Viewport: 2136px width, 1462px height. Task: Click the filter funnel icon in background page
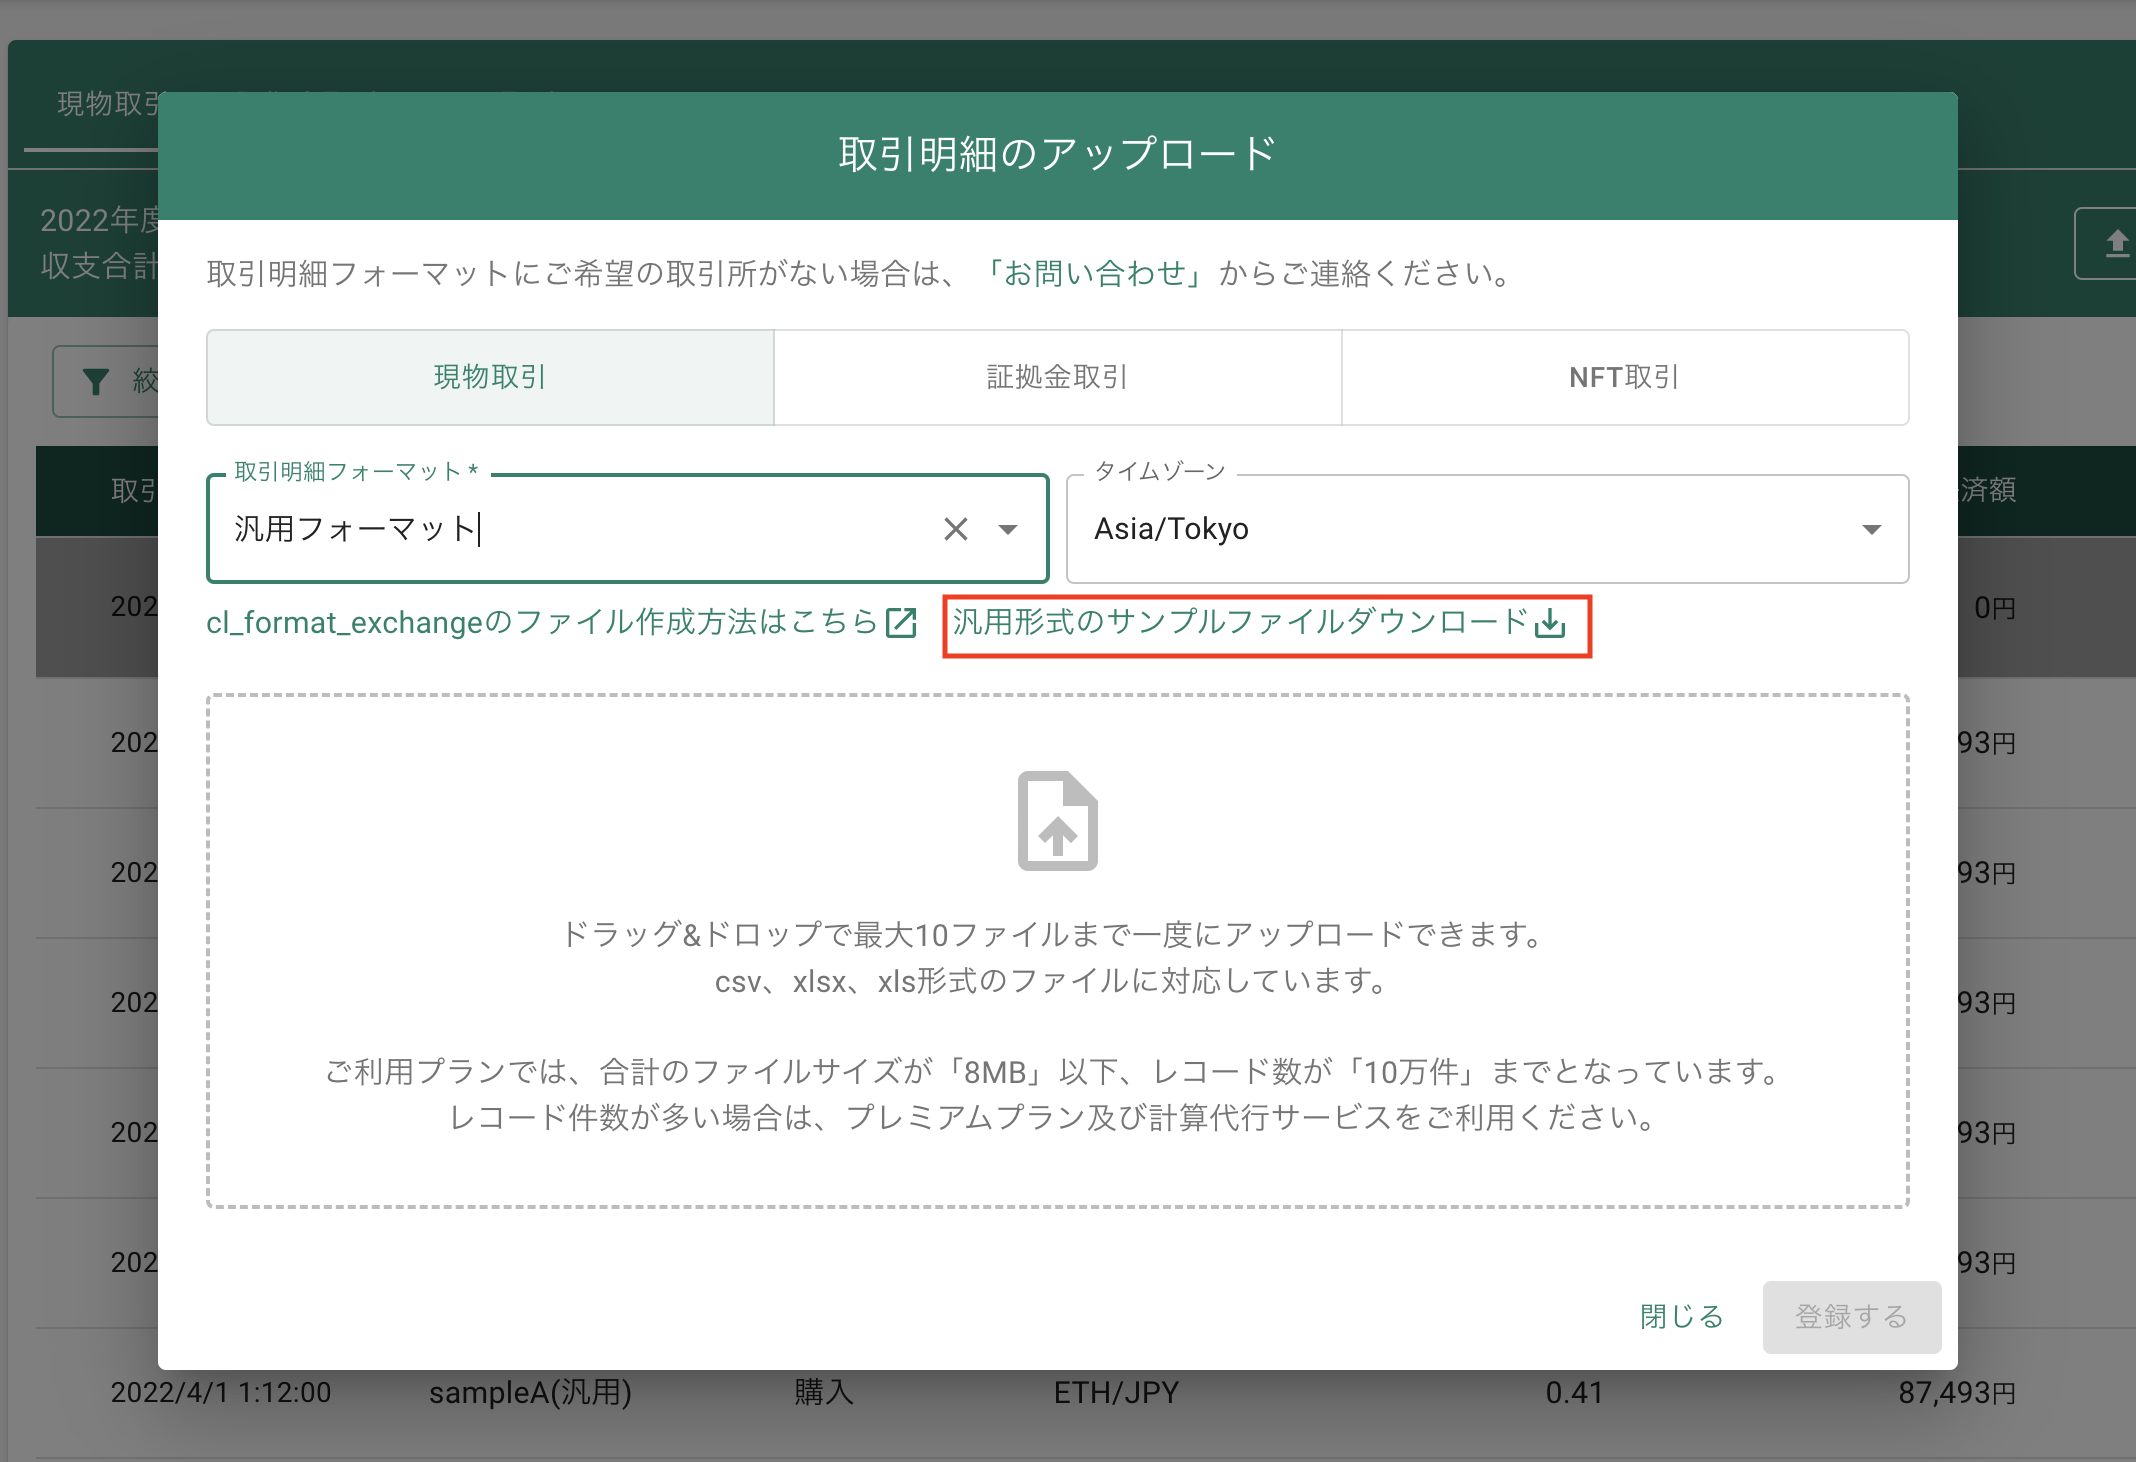96,381
